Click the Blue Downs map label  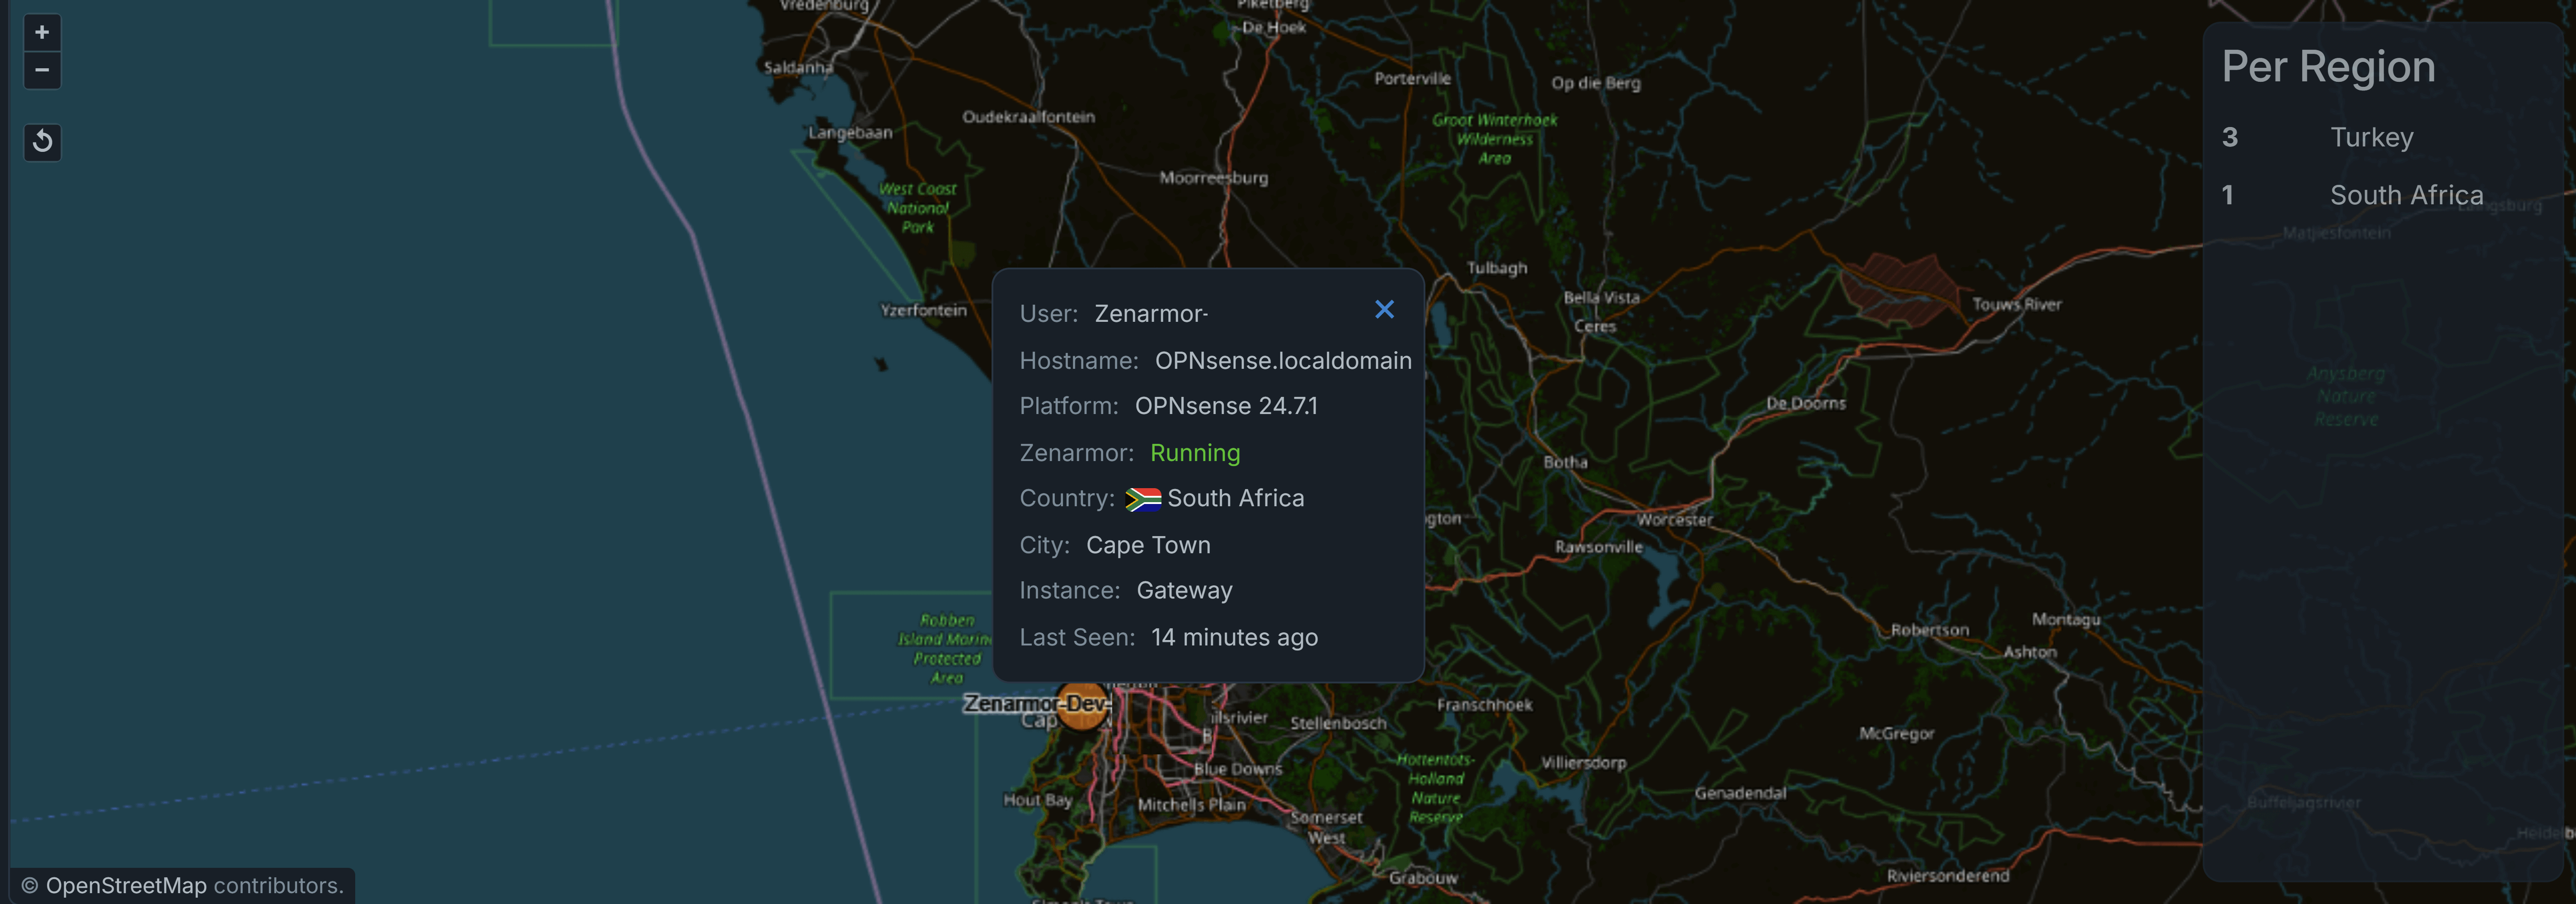(1237, 769)
